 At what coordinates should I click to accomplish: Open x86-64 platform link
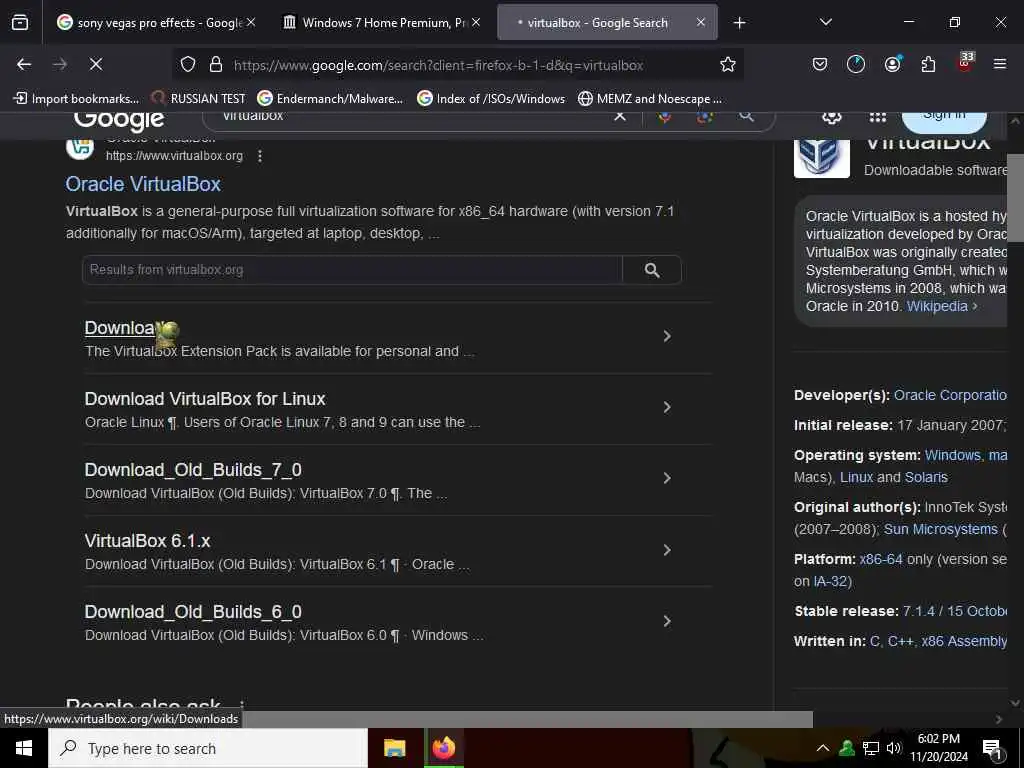tap(881, 560)
